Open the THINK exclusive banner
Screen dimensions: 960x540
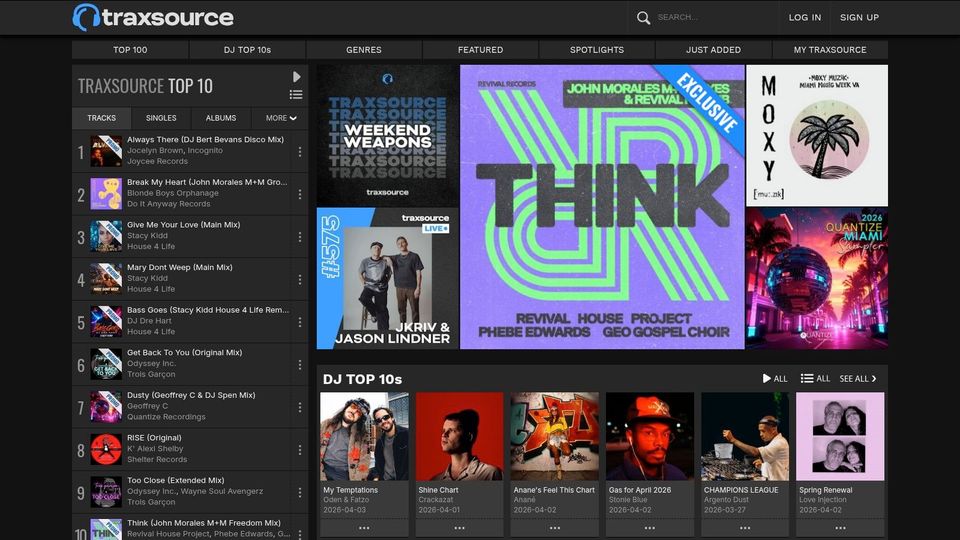(x=602, y=207)
